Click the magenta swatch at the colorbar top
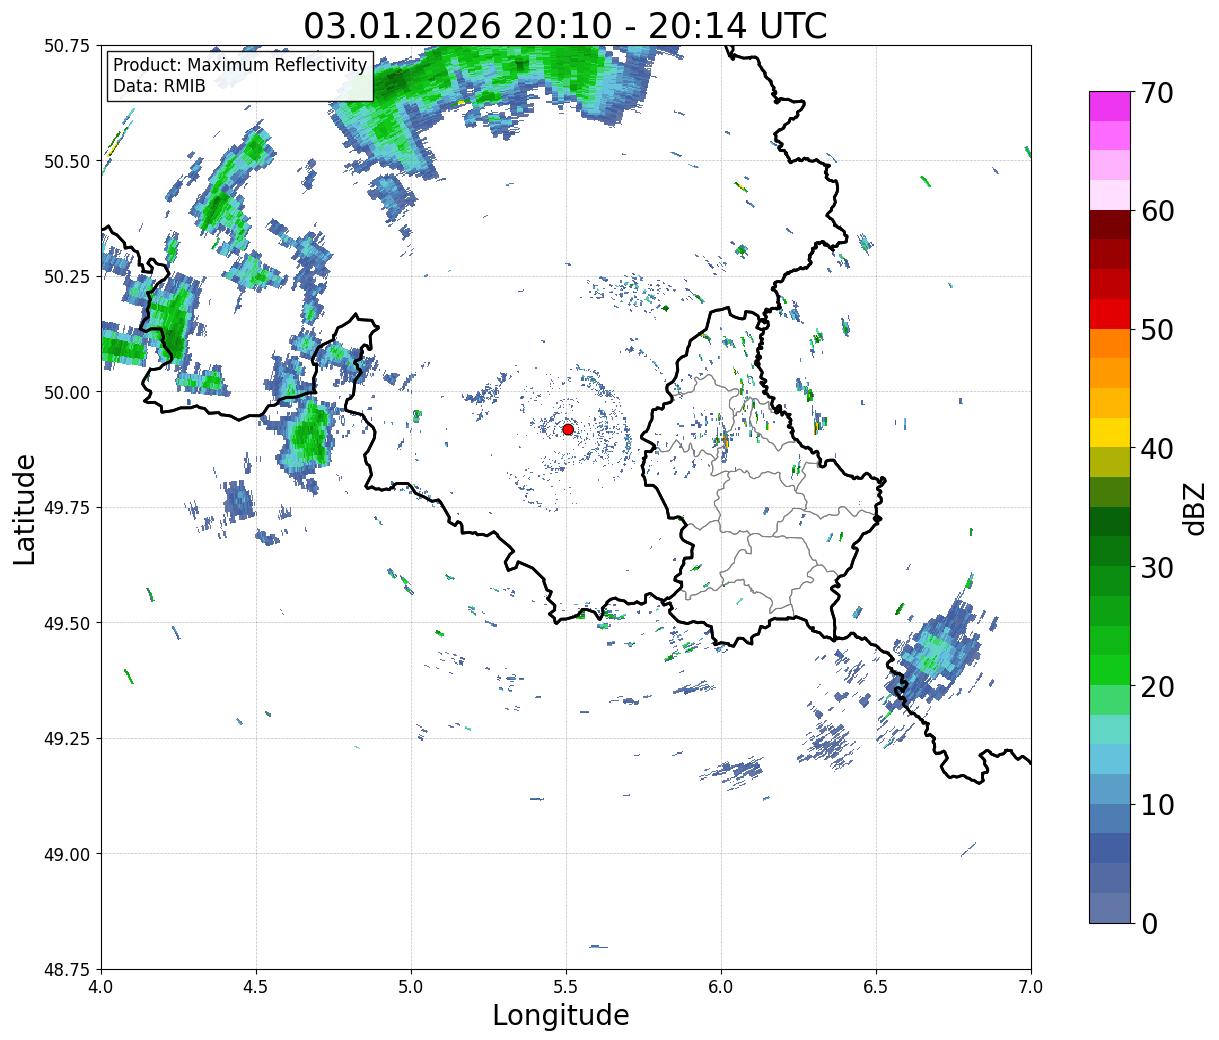Viewport: 1219px width, 1040px height. pyautogui.click(x=1110, y=106)
